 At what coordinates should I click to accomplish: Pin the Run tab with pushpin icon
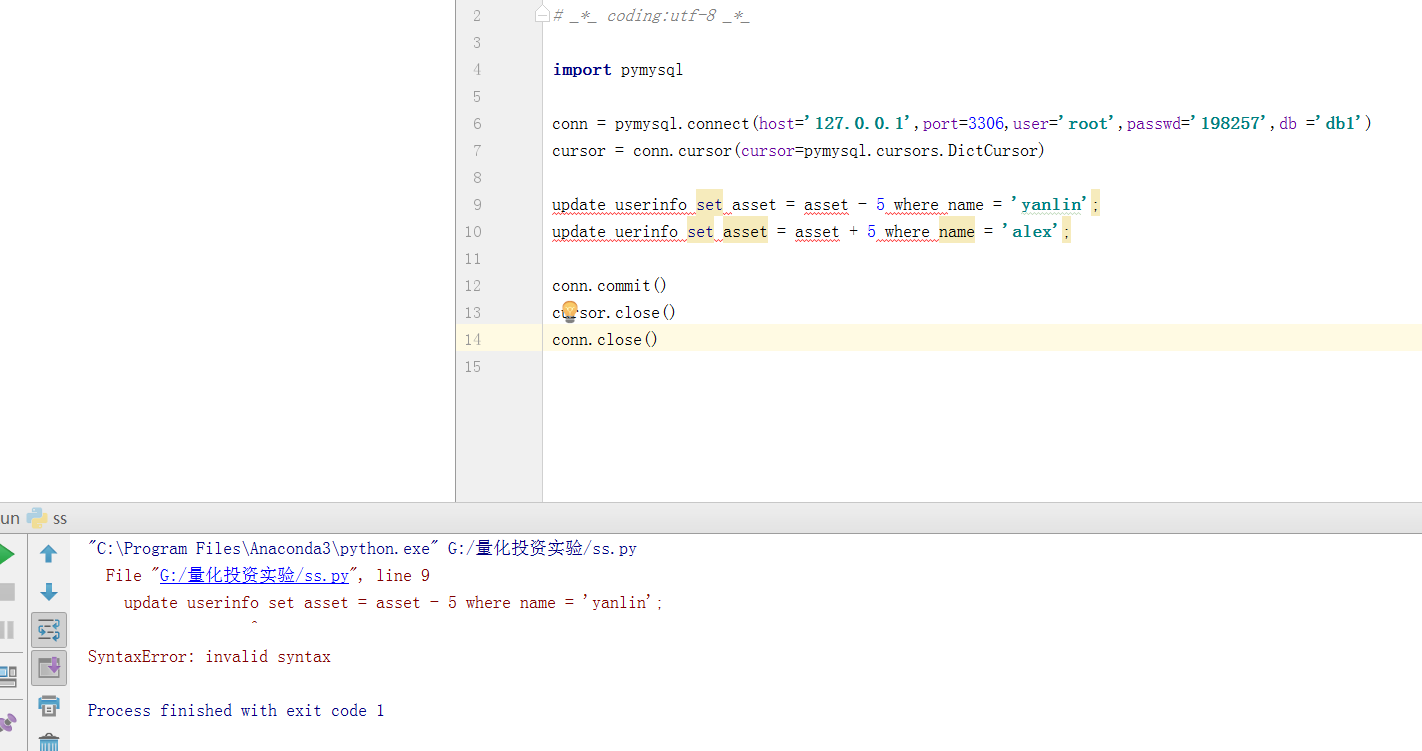8,722
